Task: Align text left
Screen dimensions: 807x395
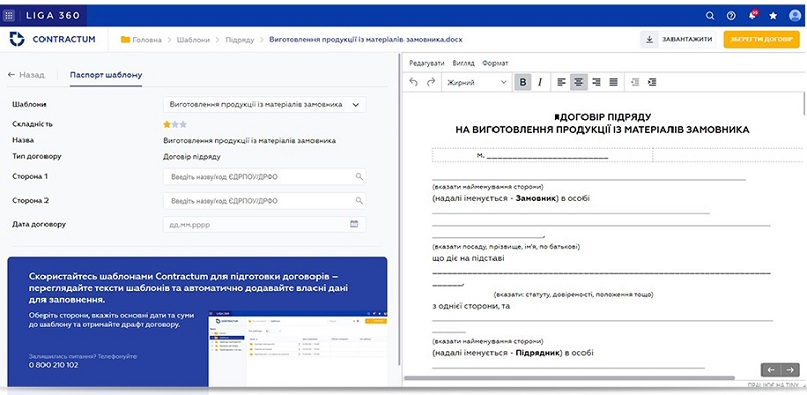Action: point(562,82)
